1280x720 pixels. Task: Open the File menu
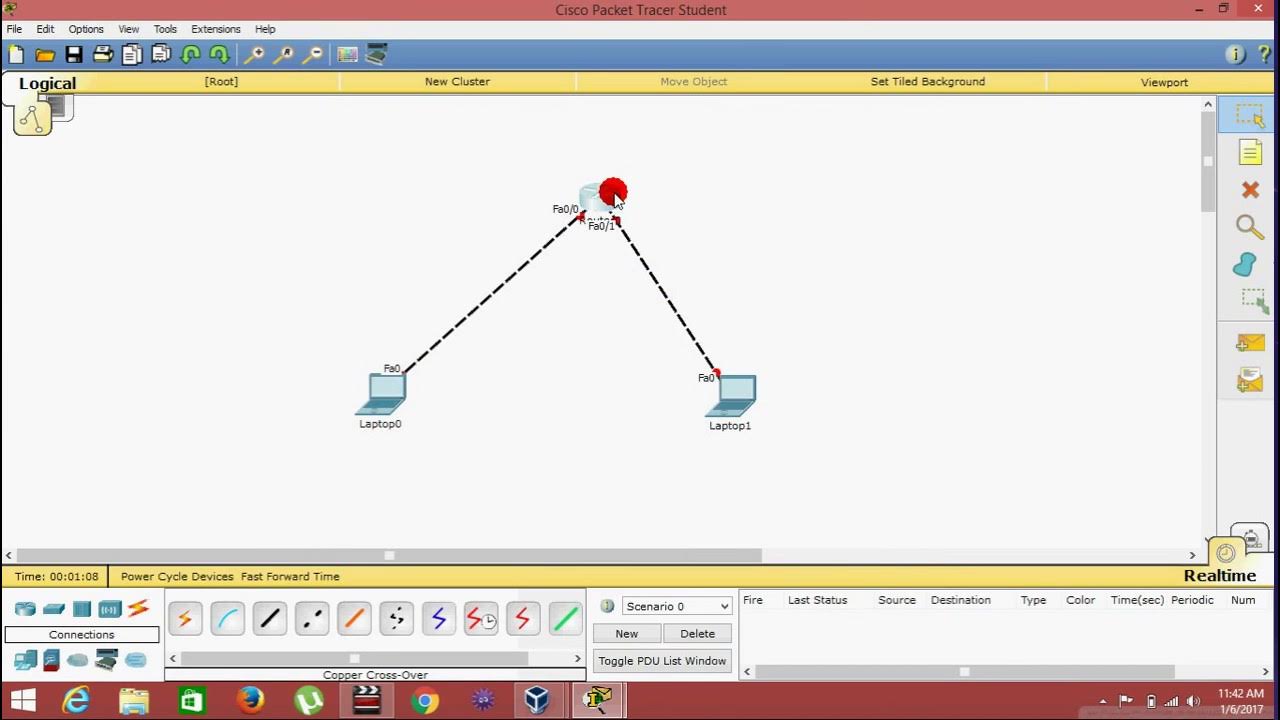[14, 29]
